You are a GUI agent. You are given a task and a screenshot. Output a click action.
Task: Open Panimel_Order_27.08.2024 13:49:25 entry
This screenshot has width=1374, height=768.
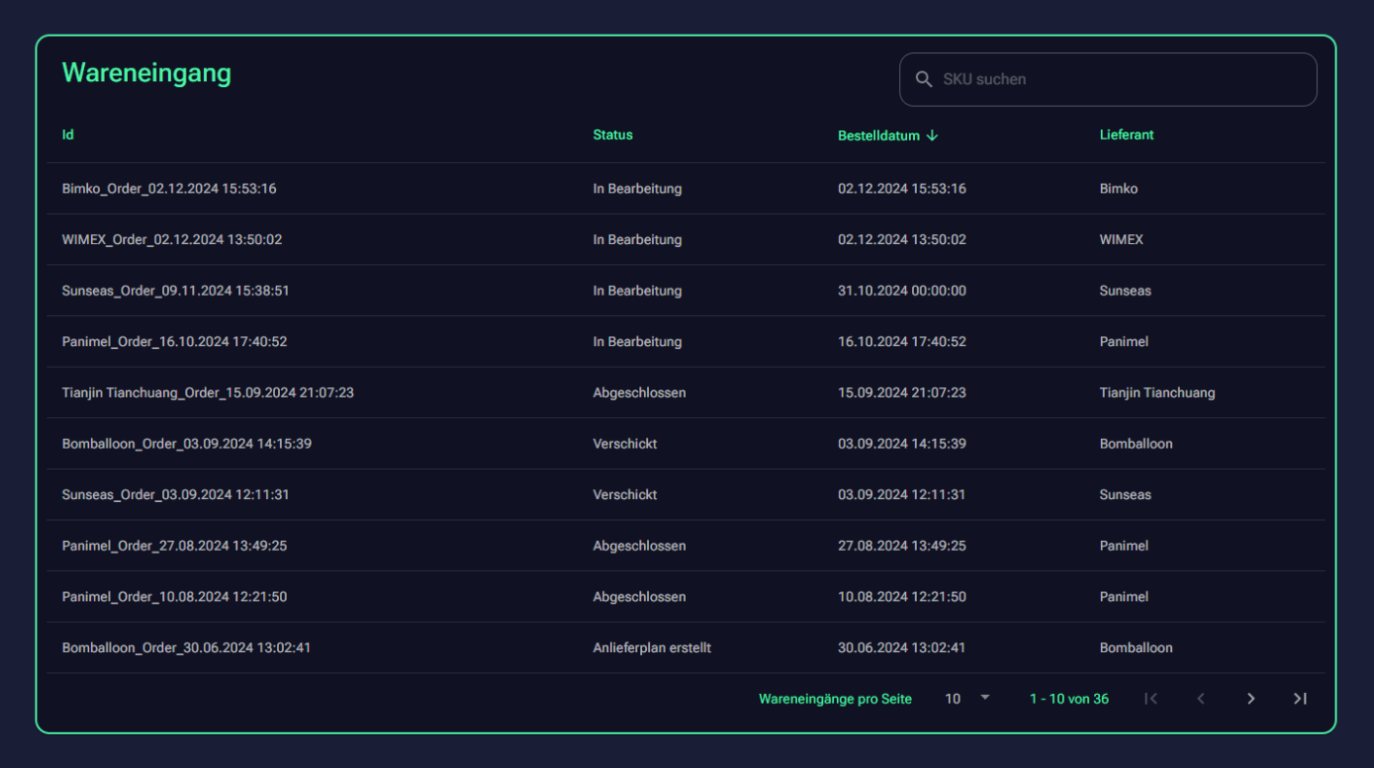pyautogui.click(x=174, y=546)
